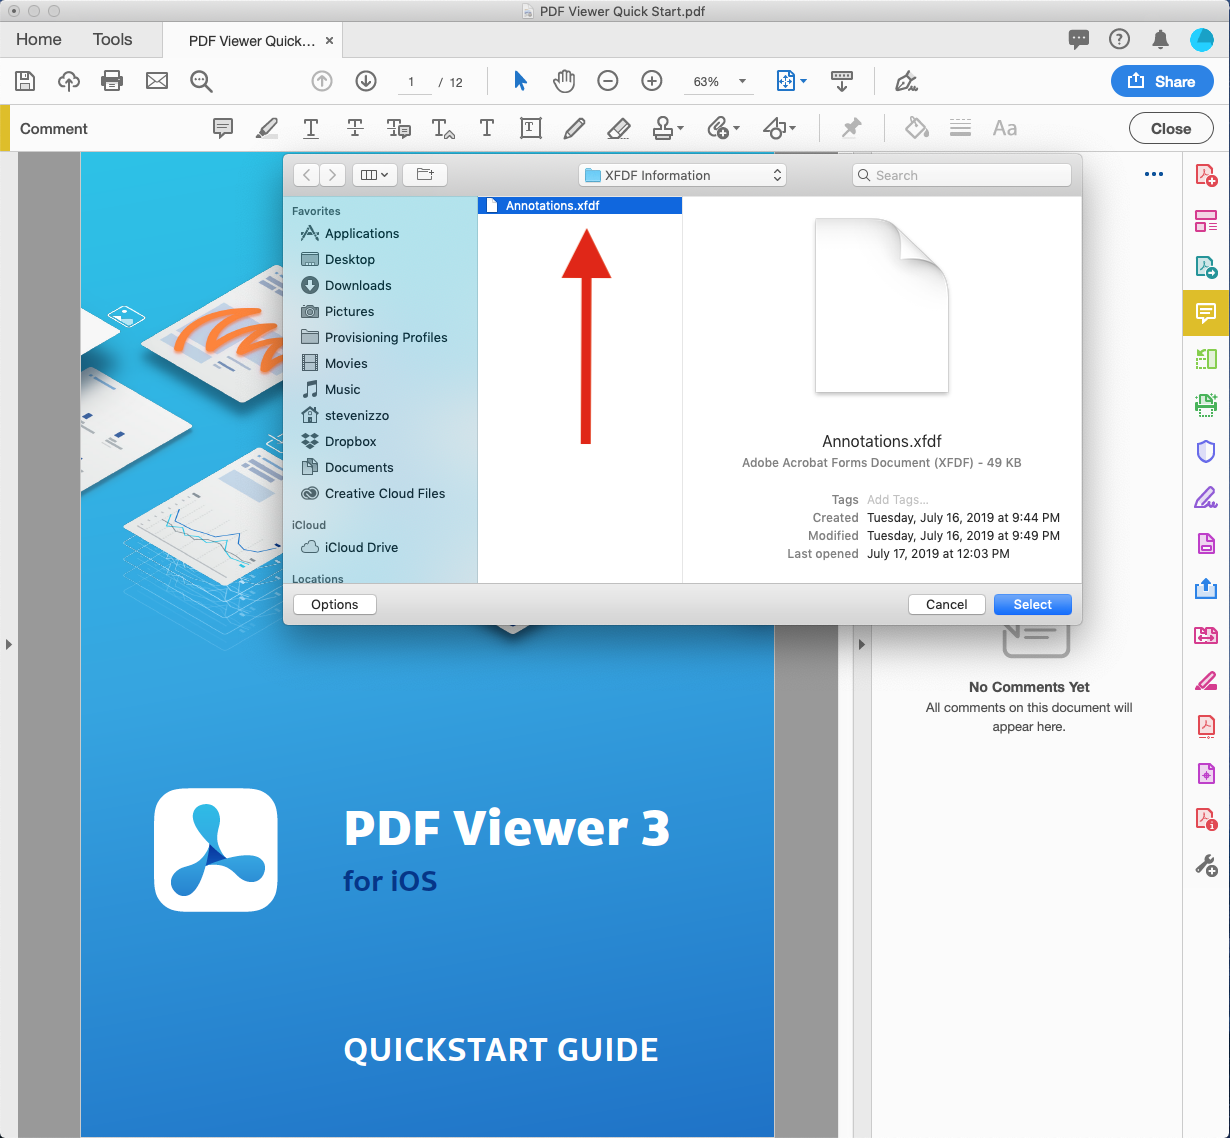Select the Eraser tool
The image size is (1230, 1138).
618,128
